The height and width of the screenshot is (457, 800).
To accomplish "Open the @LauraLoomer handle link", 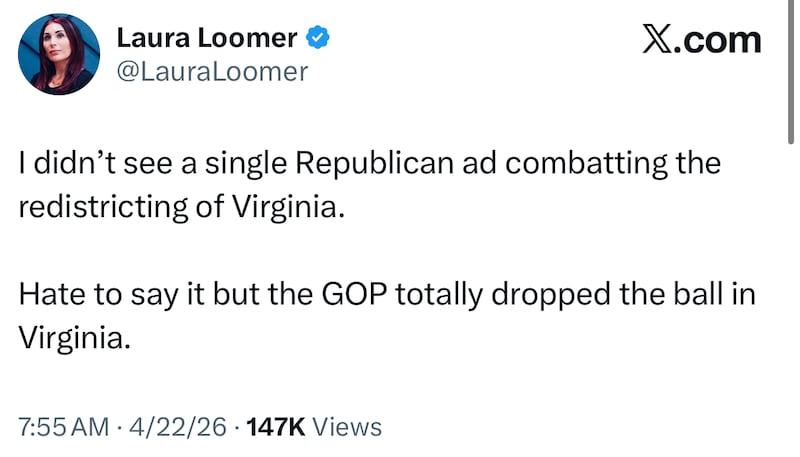I will pyautogui.click(x=212, y=71).
